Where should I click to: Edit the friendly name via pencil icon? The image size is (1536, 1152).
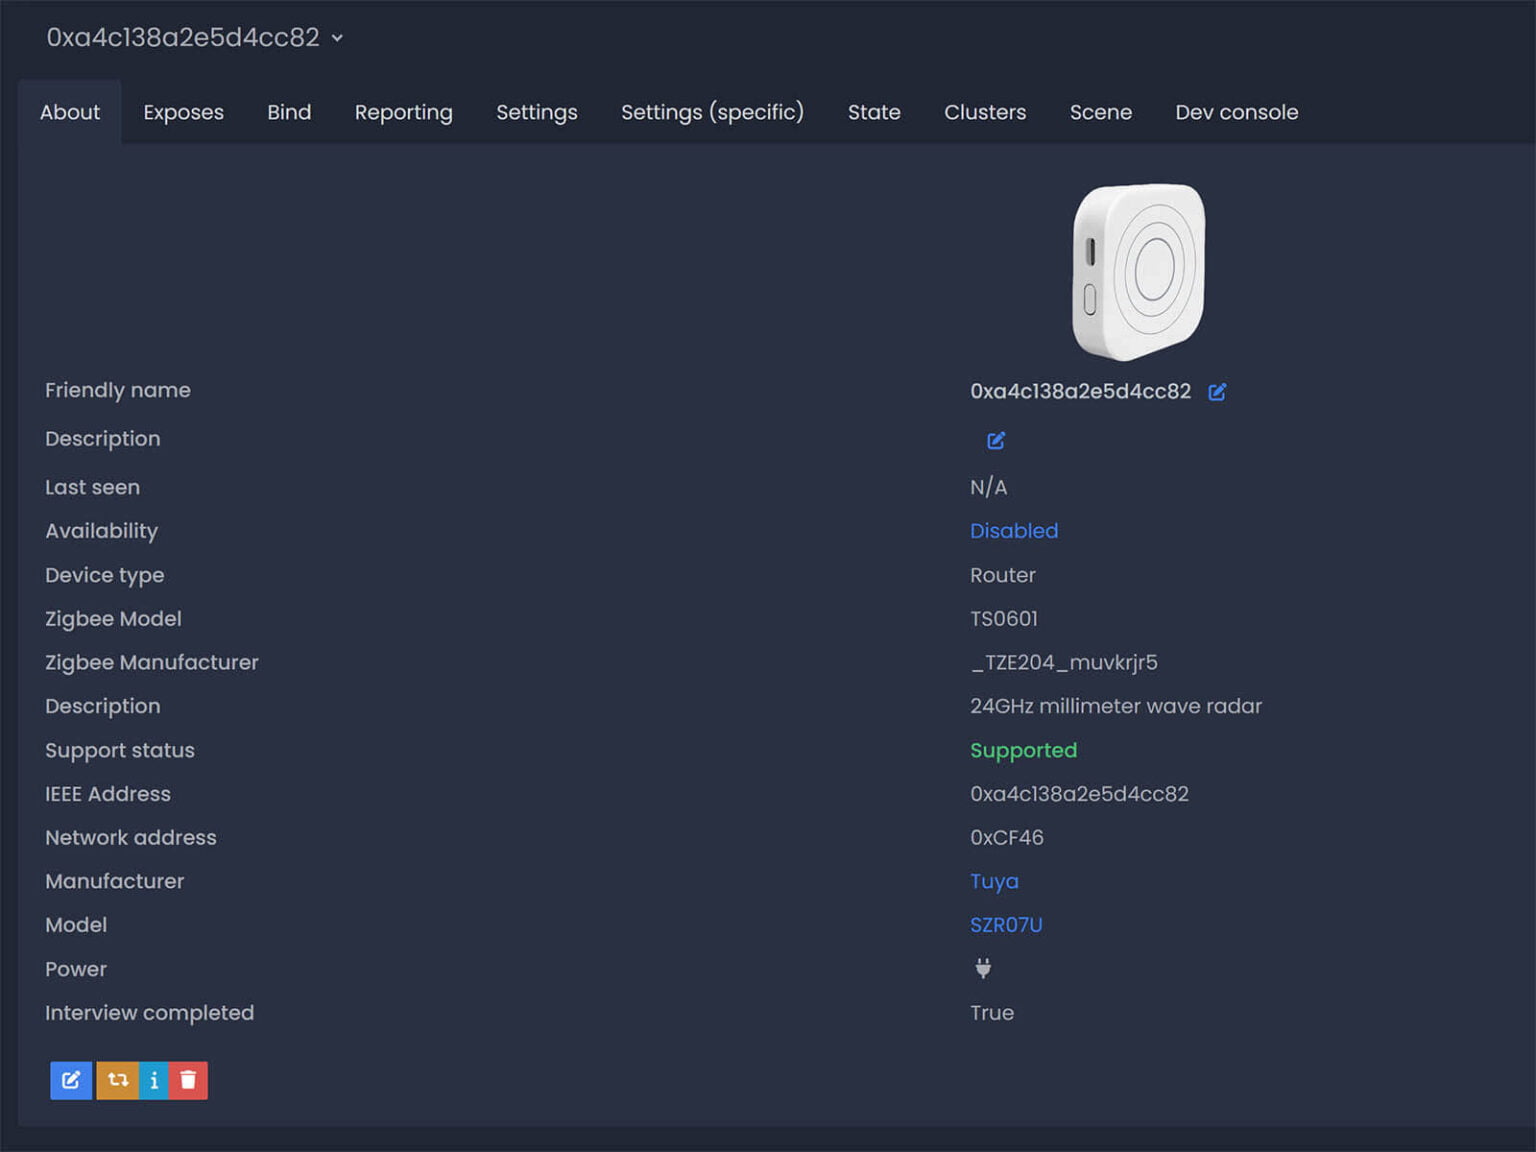[x=1217, y=391]
